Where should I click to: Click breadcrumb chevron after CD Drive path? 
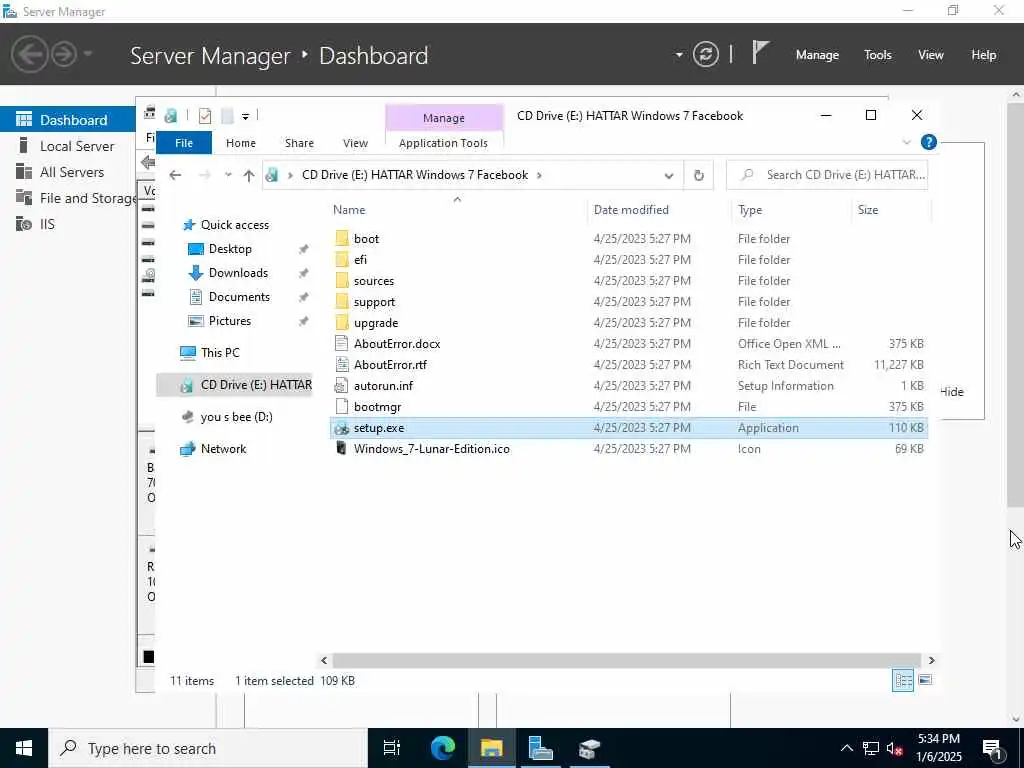click(x=539, y=175)
